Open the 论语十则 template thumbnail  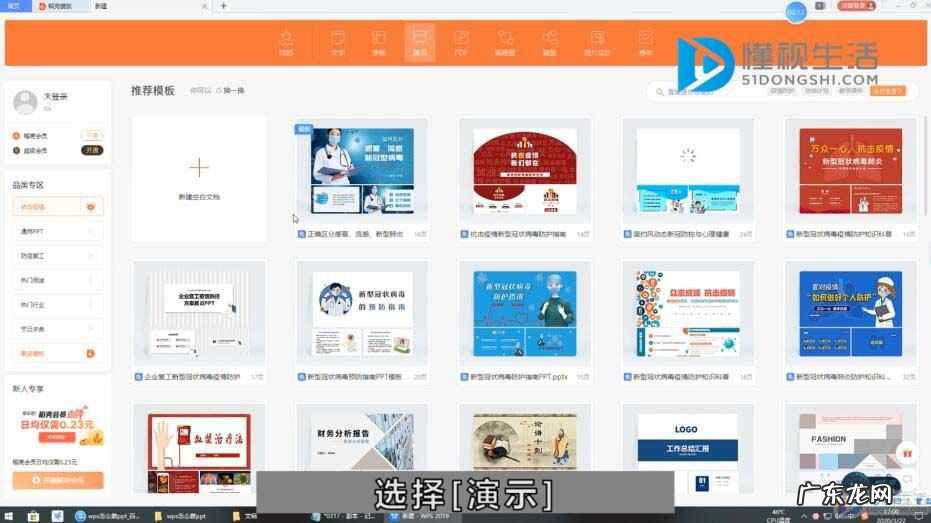[x=525, y=442]
